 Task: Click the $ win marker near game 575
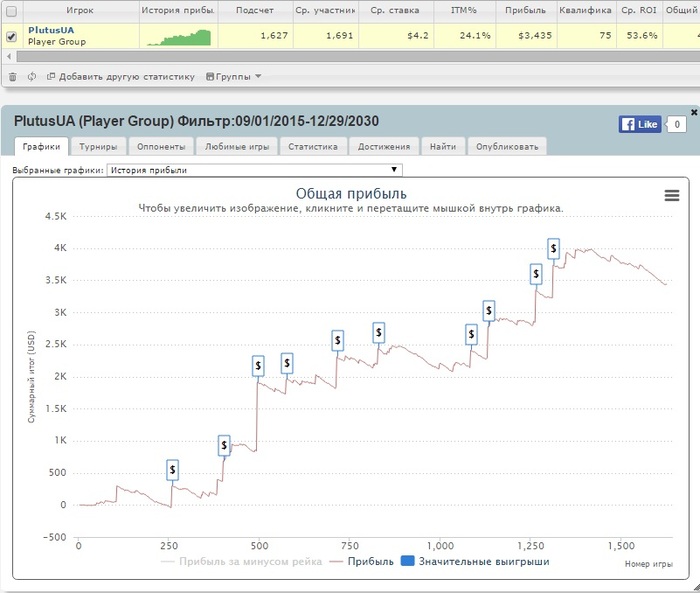(287, 363)
